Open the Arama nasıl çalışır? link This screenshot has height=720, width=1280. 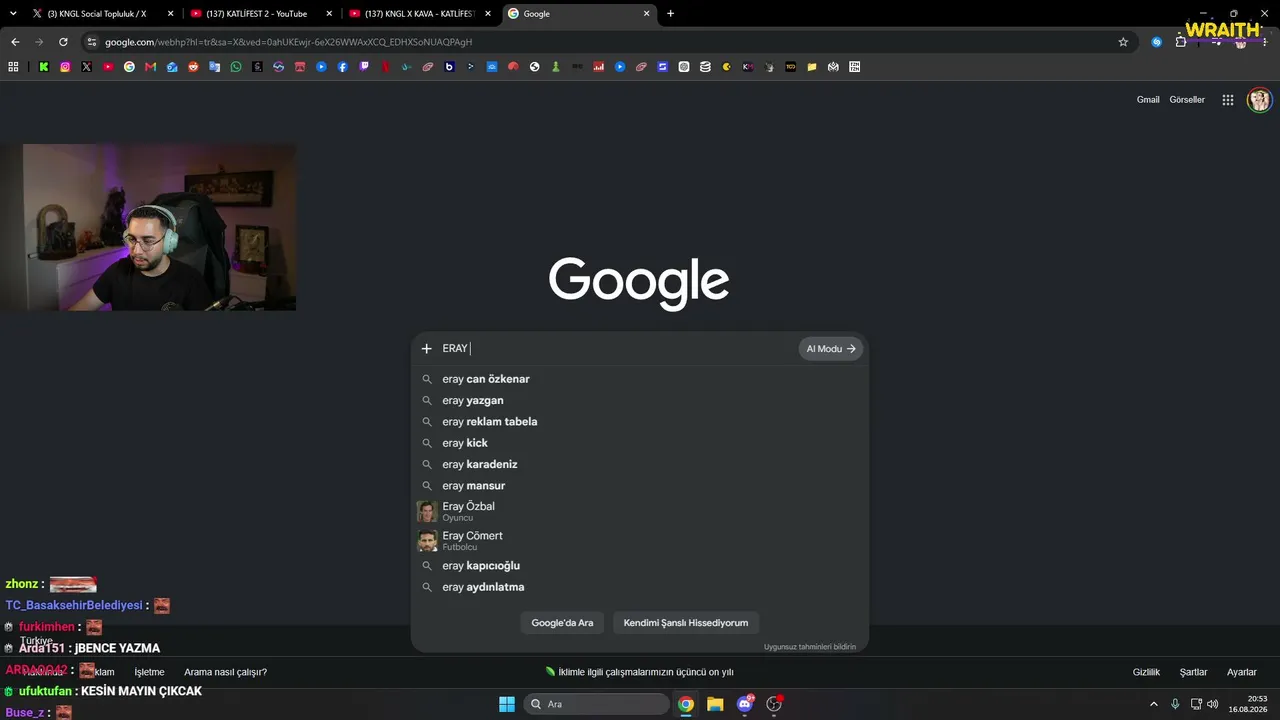coord(225,672)
